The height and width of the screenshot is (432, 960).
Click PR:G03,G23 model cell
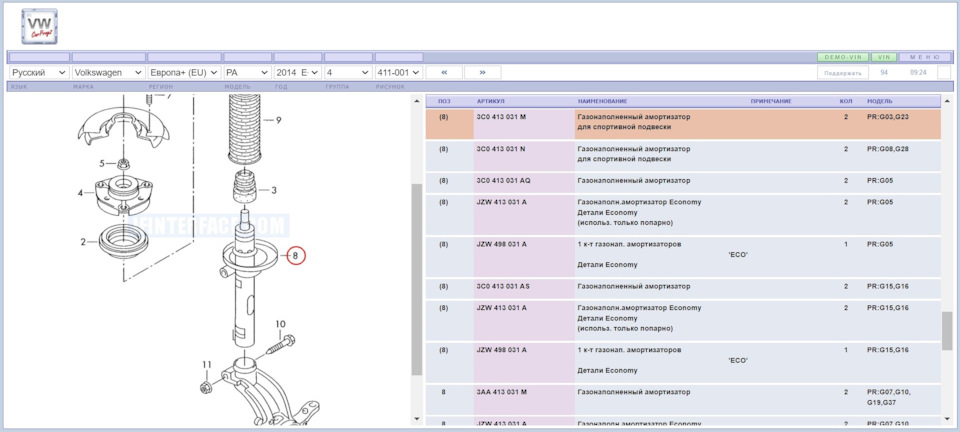pos(888,116)
